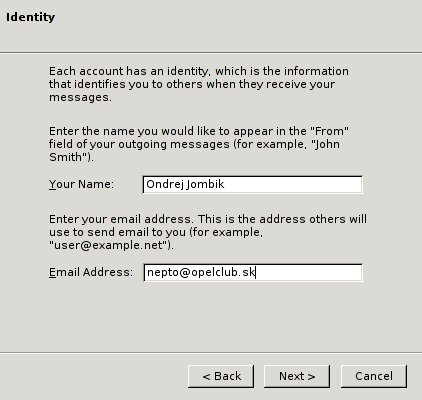
Task: Click the "Each account has an identity" paragraph
Action: point(199,84)
